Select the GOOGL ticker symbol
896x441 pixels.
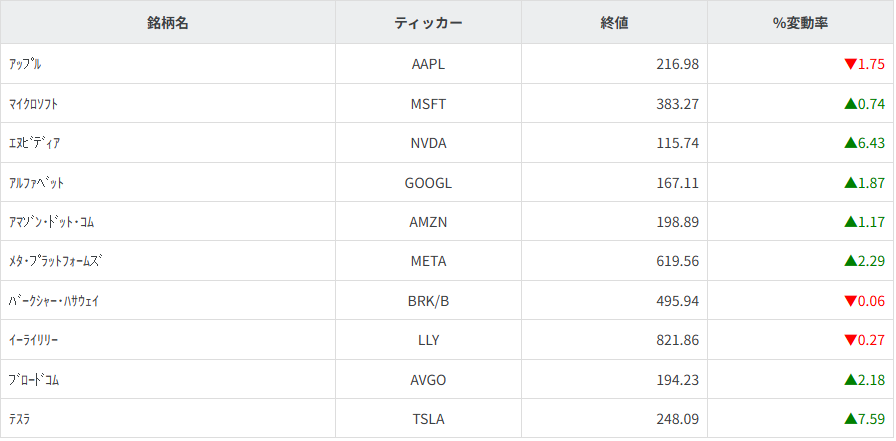[428, 182]
